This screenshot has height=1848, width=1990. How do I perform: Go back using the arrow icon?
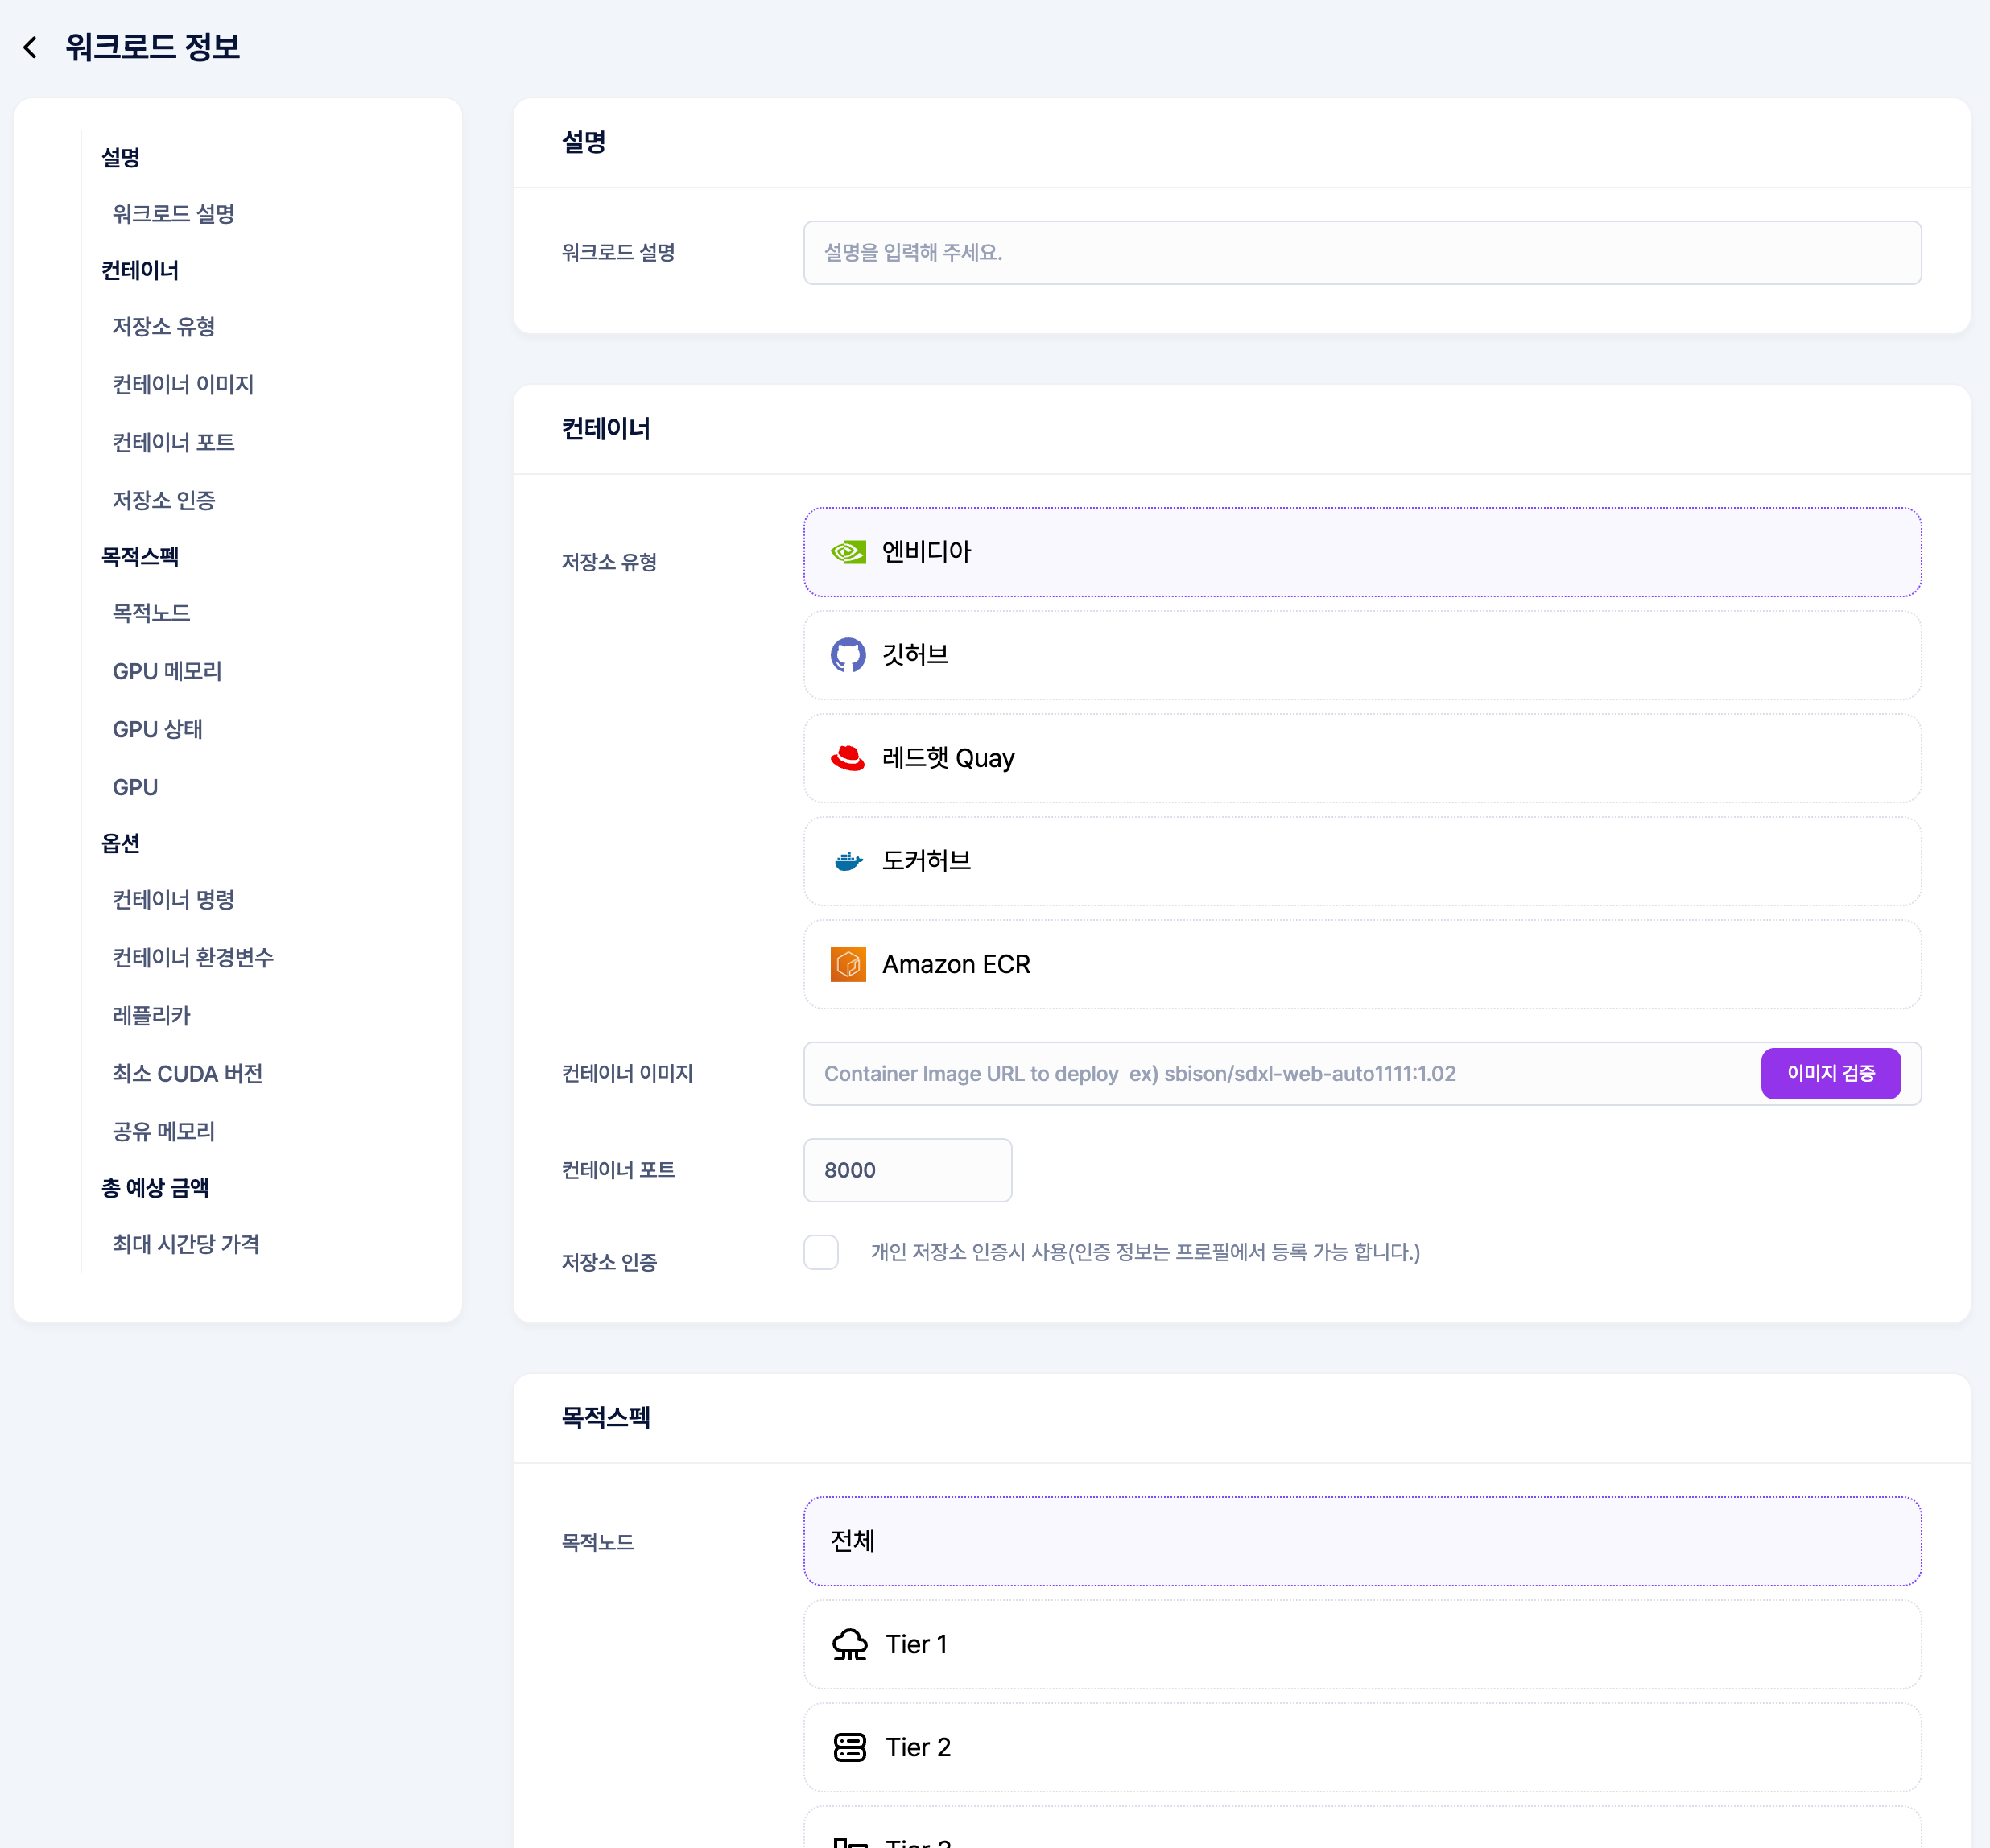coord(30,47)
